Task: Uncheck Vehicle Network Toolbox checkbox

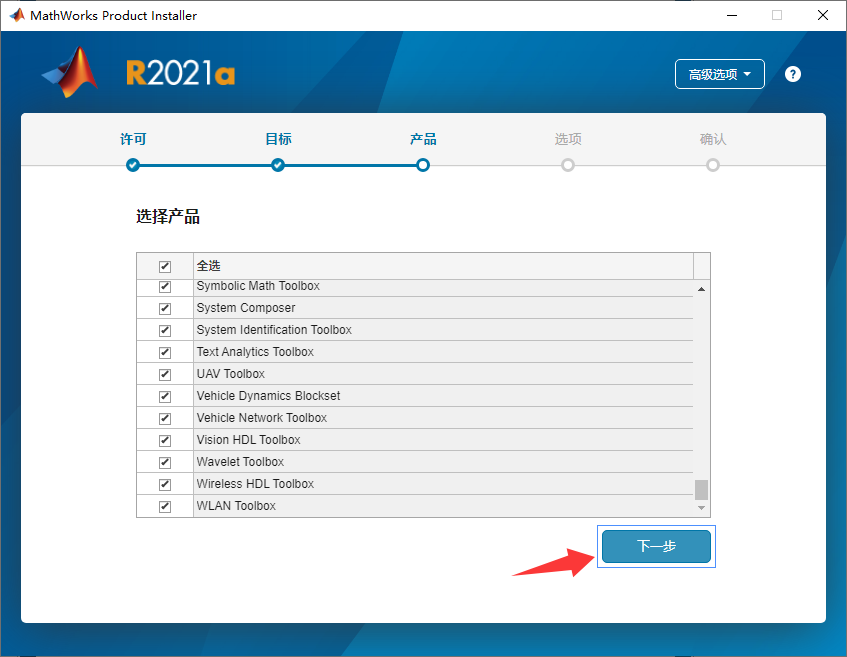Action: 165,419
